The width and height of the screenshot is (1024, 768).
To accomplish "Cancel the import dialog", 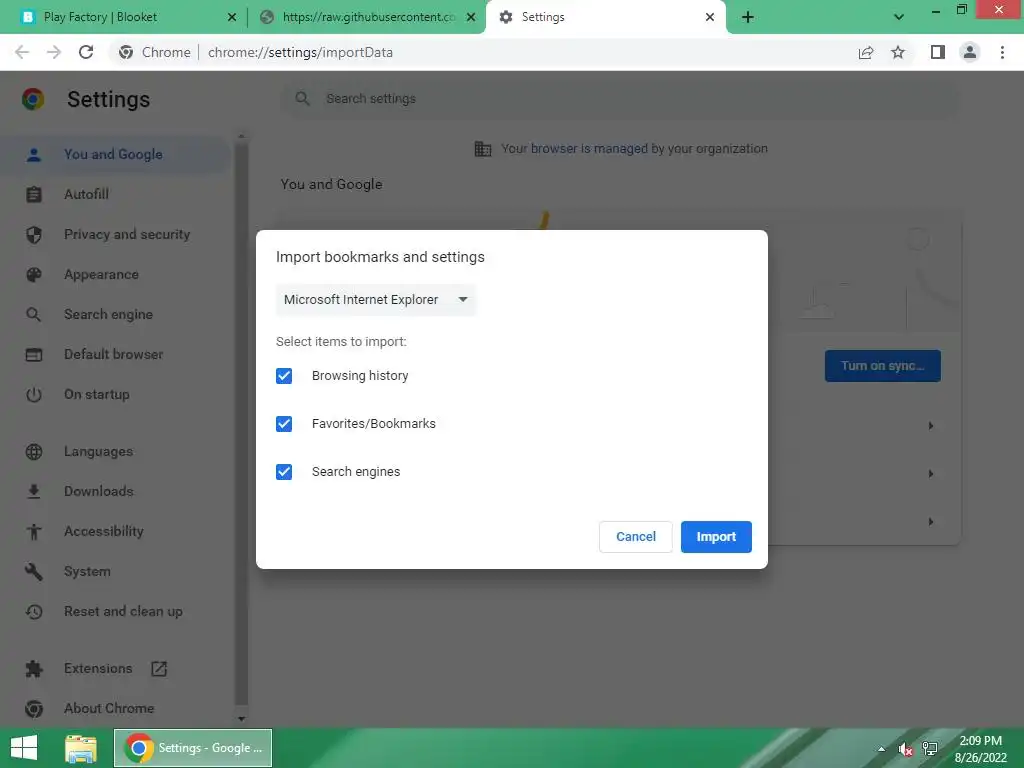I will coord(635,537).
